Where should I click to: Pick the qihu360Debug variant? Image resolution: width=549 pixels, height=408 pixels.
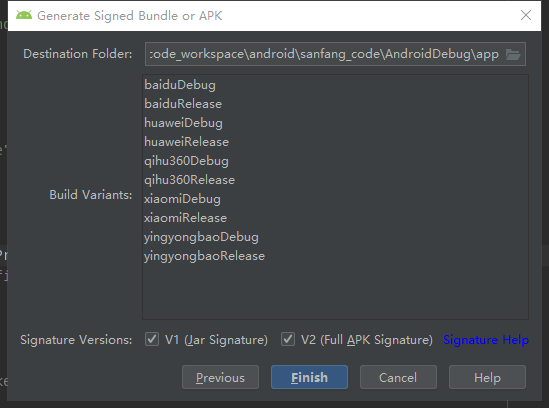335,161
